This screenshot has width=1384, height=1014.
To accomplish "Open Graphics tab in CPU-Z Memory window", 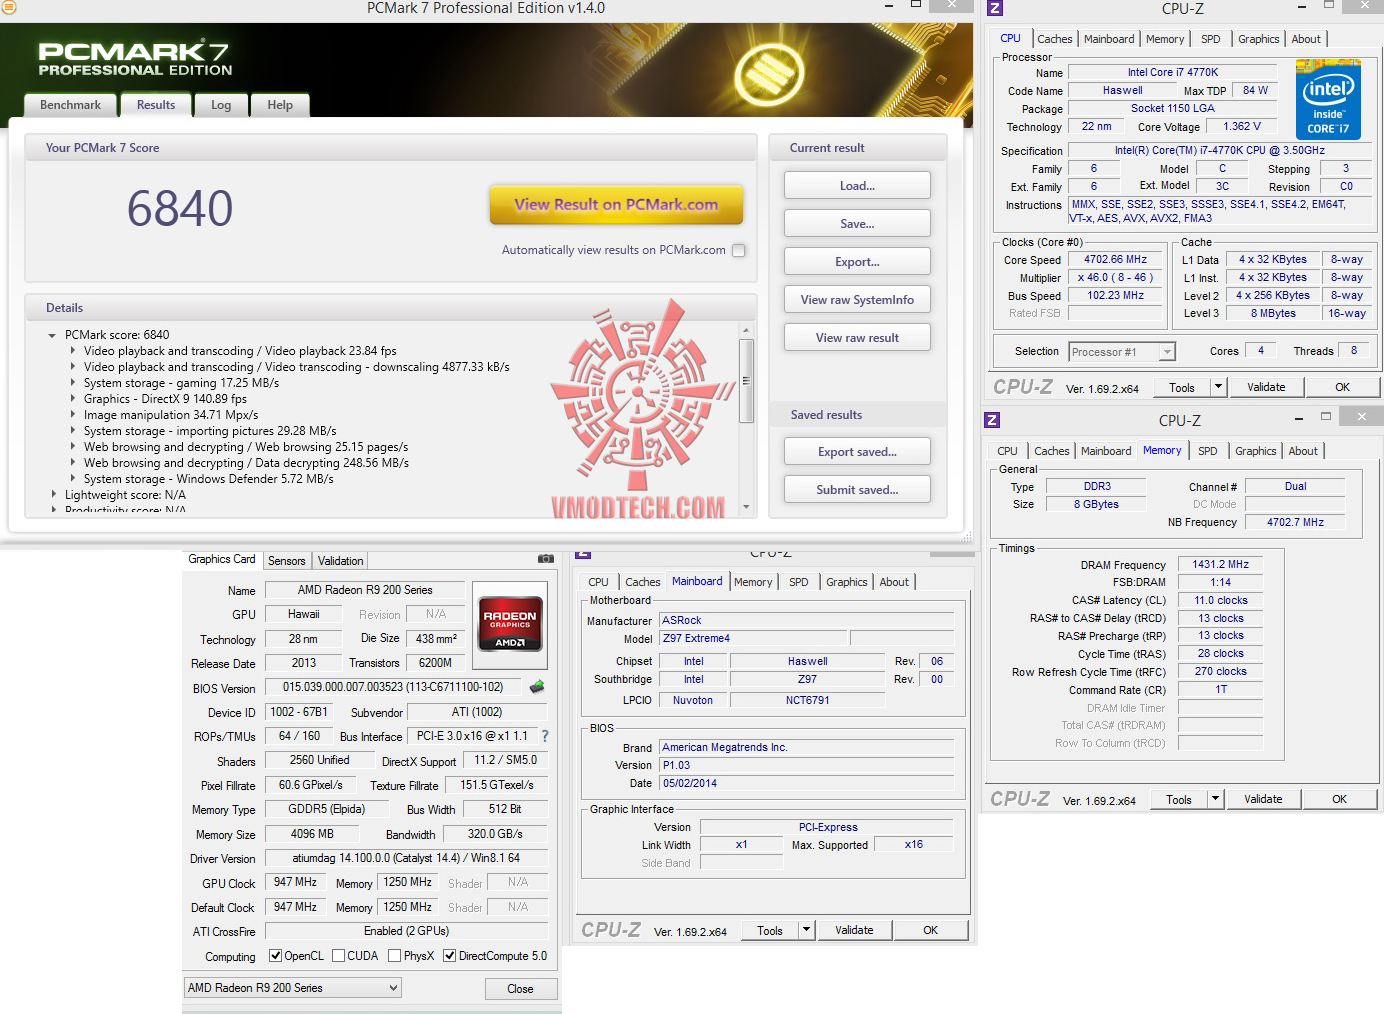I will tap(1255, 451).
